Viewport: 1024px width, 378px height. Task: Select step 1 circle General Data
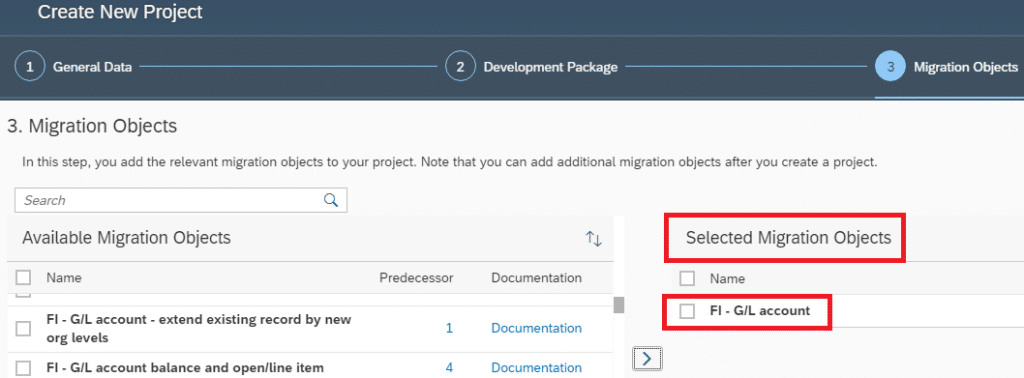point(29,67)
